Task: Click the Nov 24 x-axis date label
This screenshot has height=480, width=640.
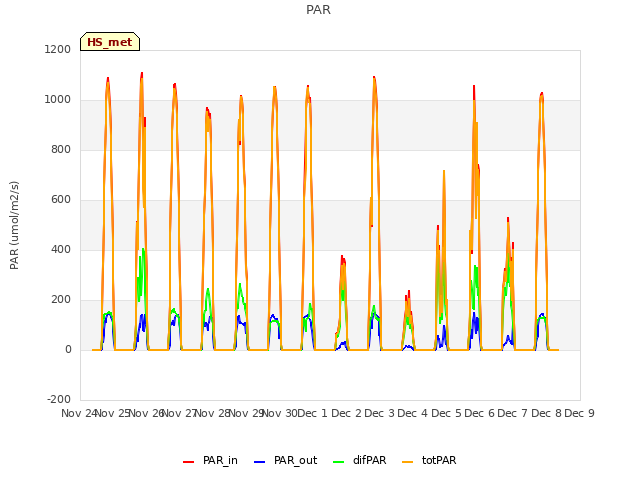Action: click(79, 413)
